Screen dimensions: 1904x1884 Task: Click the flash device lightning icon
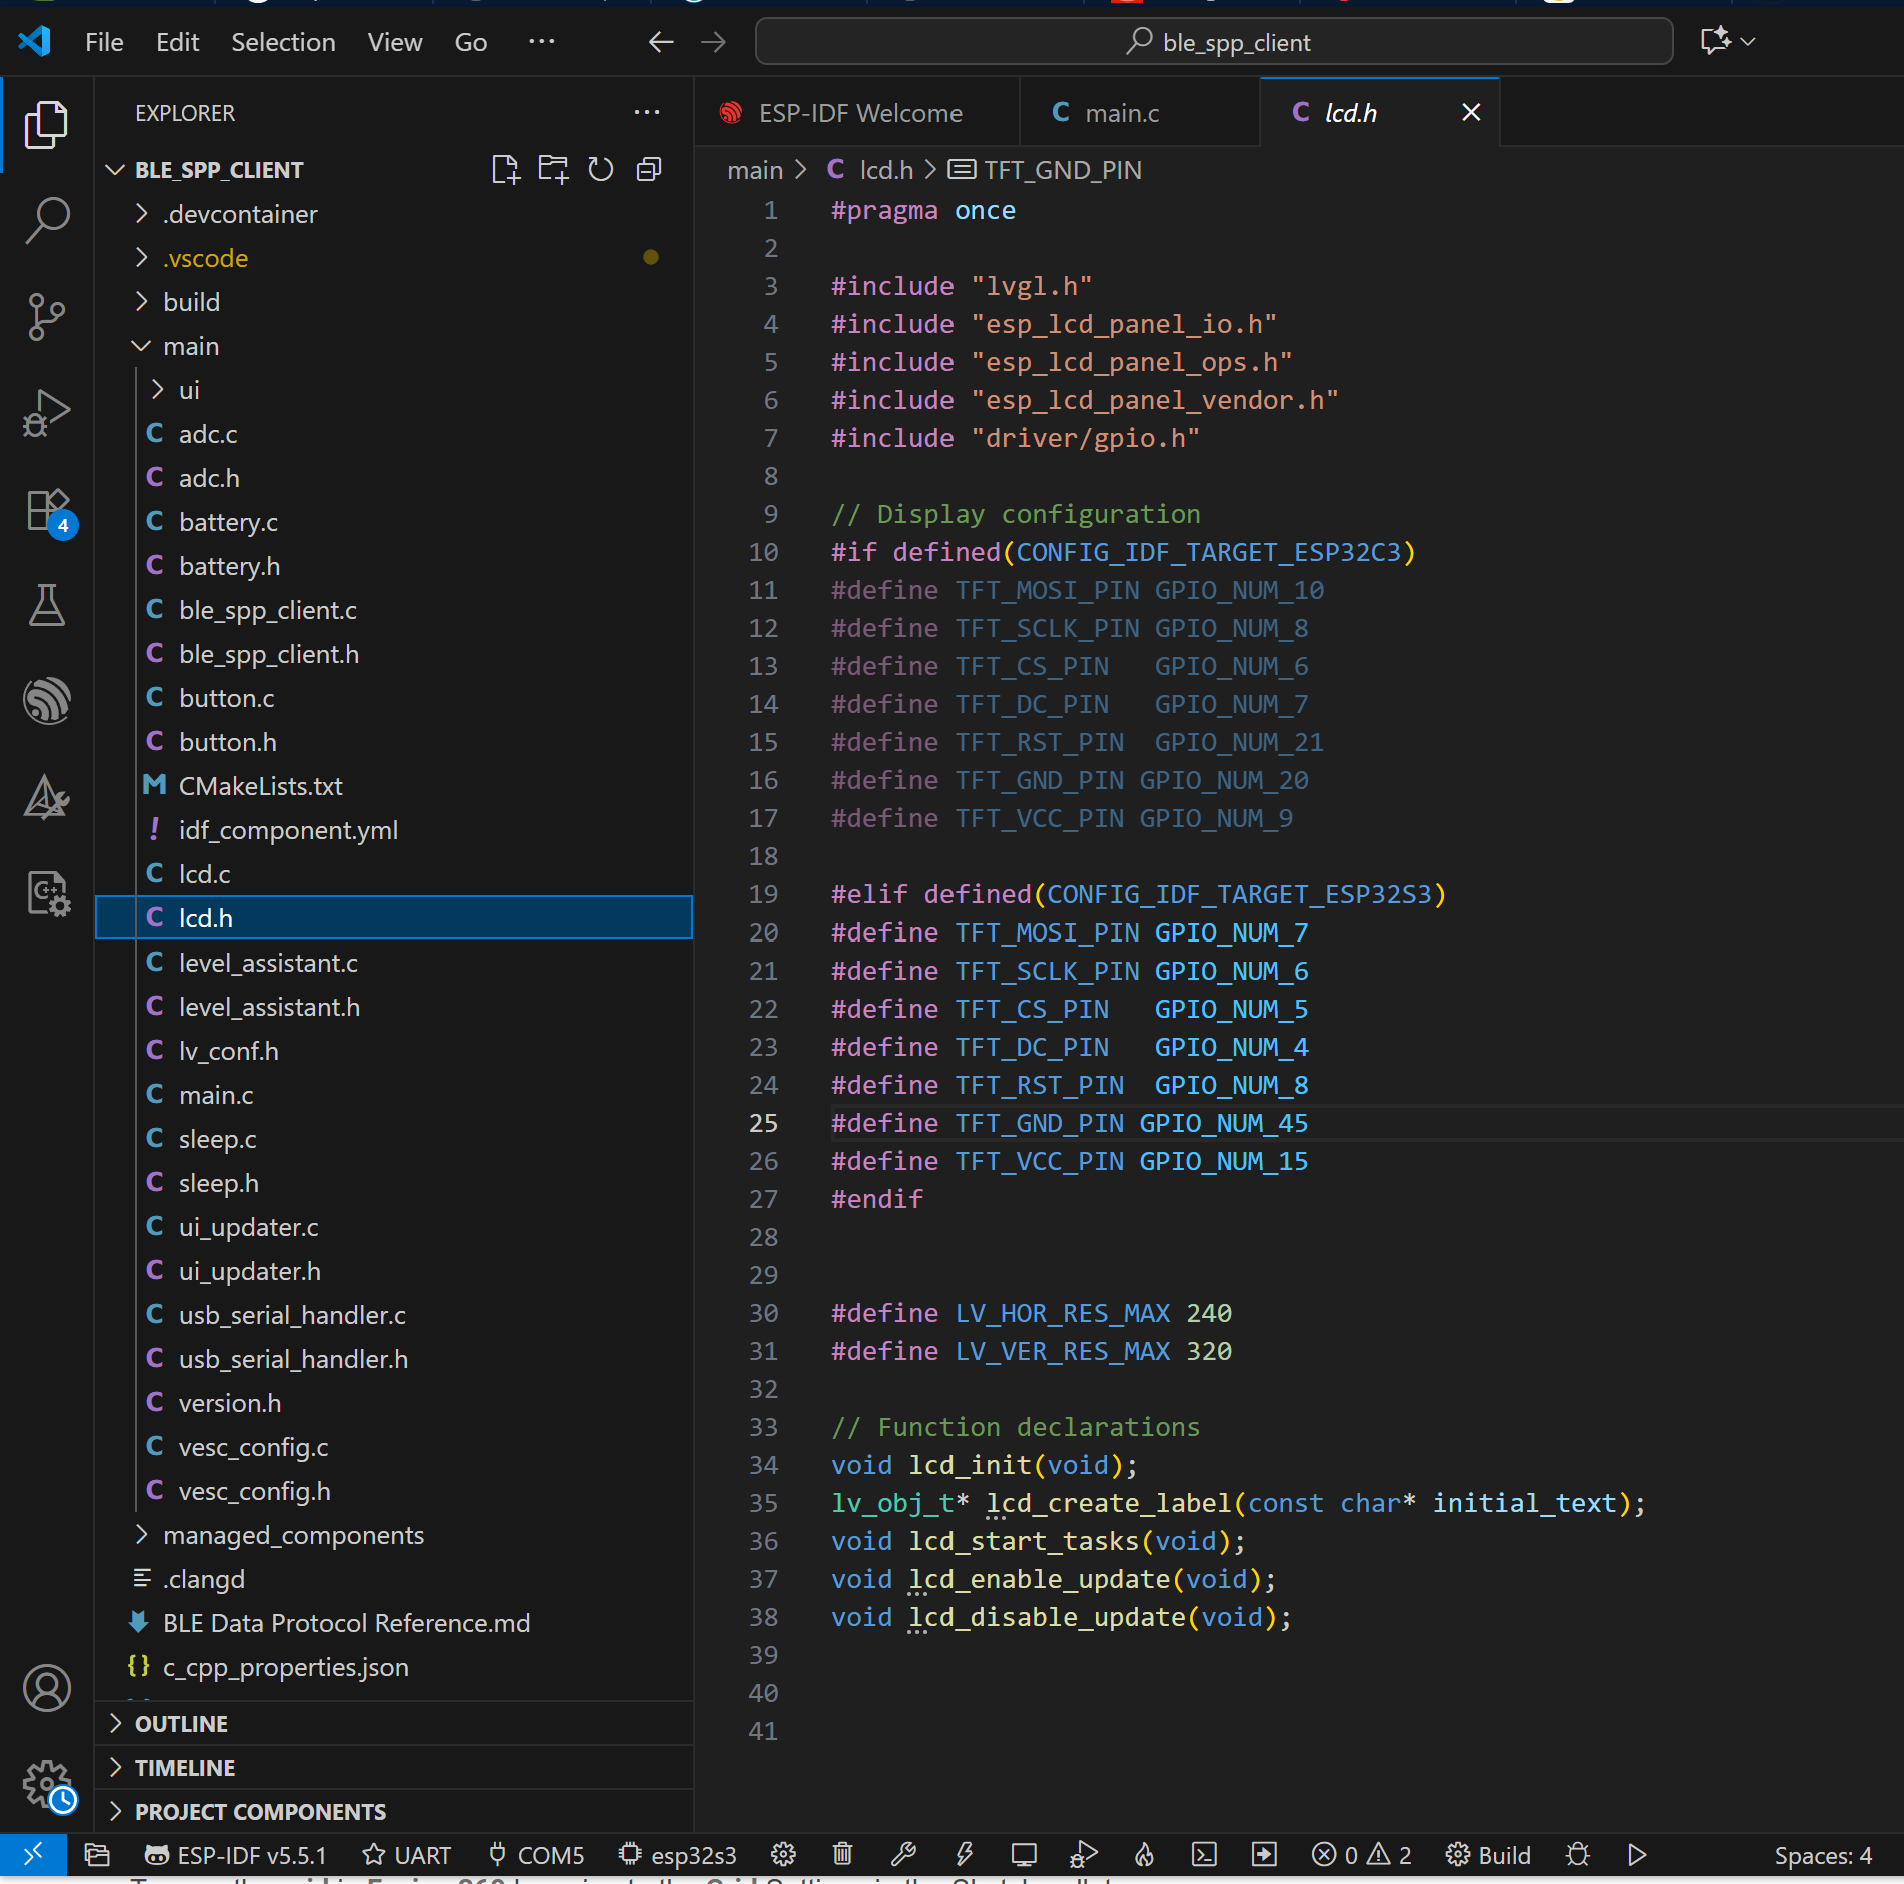964,1855
